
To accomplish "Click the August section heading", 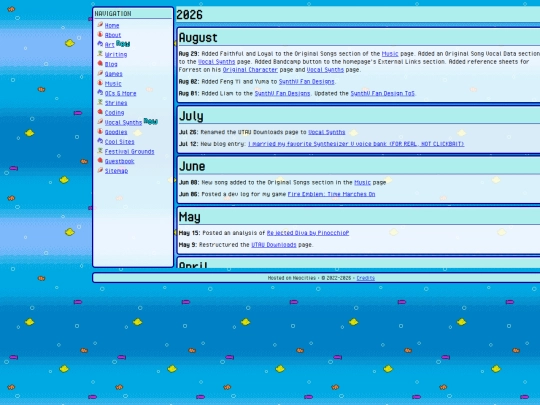I will [x=198, y=38].
